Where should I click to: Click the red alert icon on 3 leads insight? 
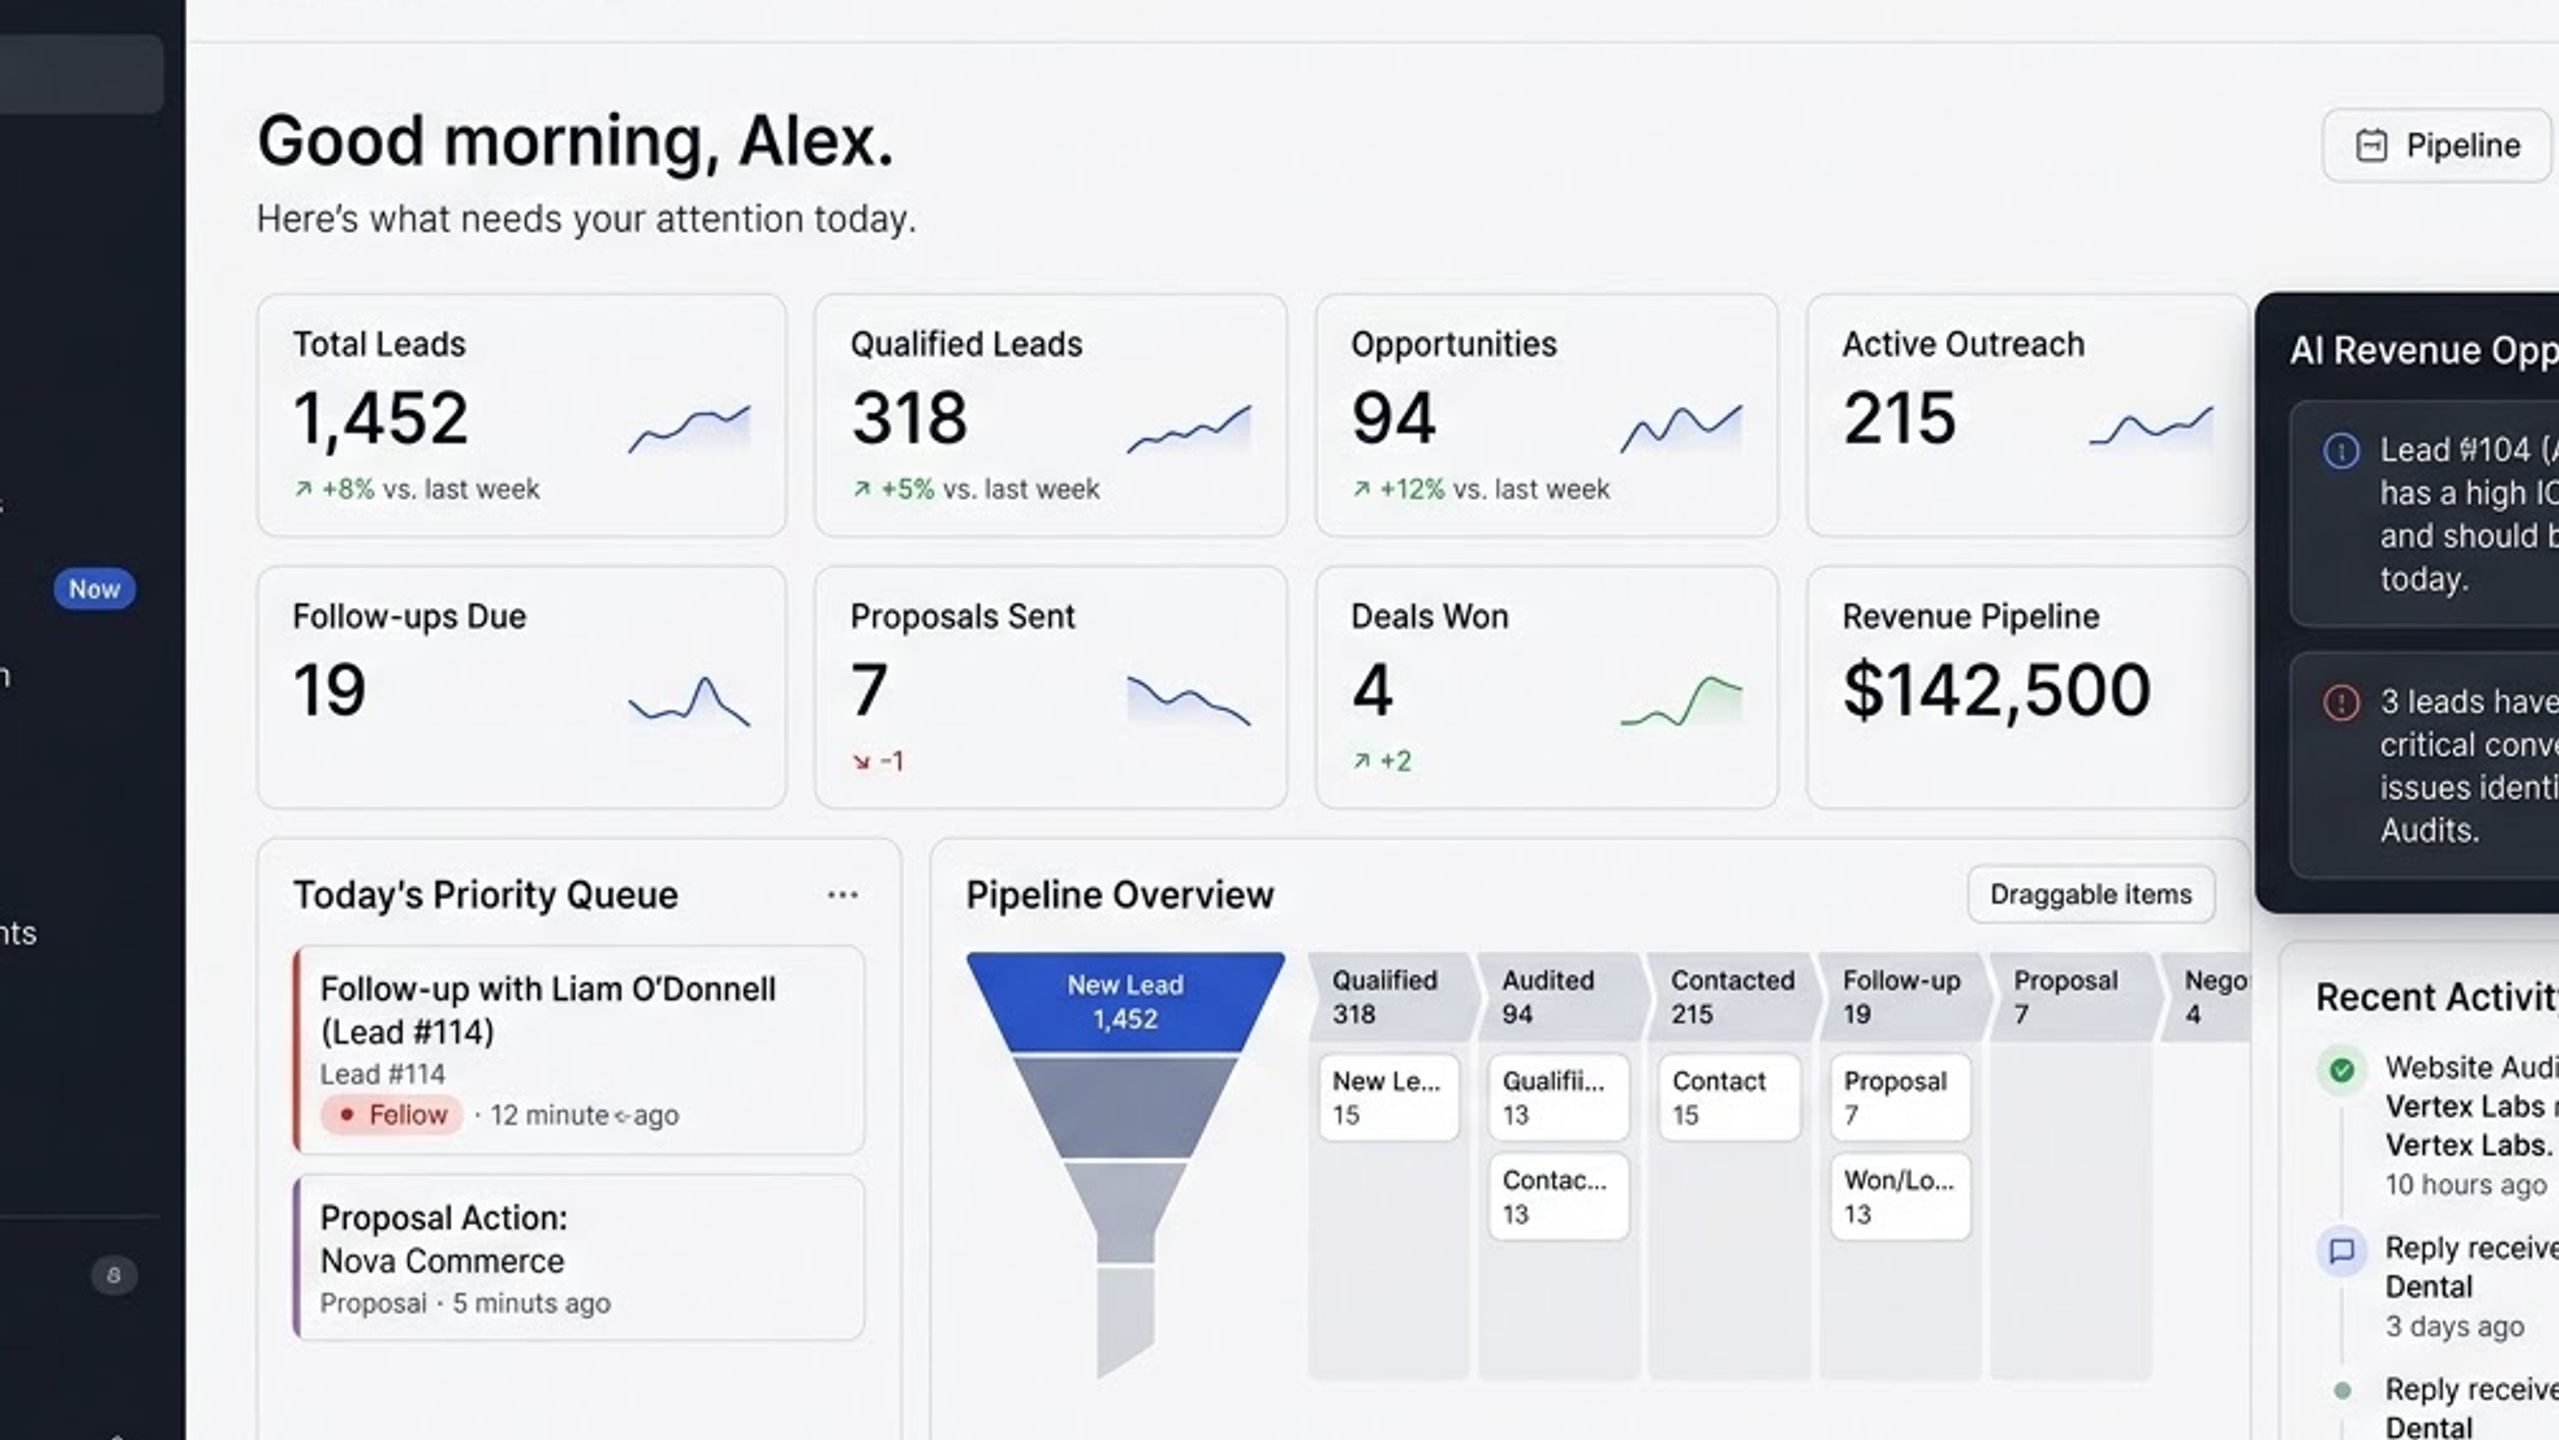point(2340,703)
